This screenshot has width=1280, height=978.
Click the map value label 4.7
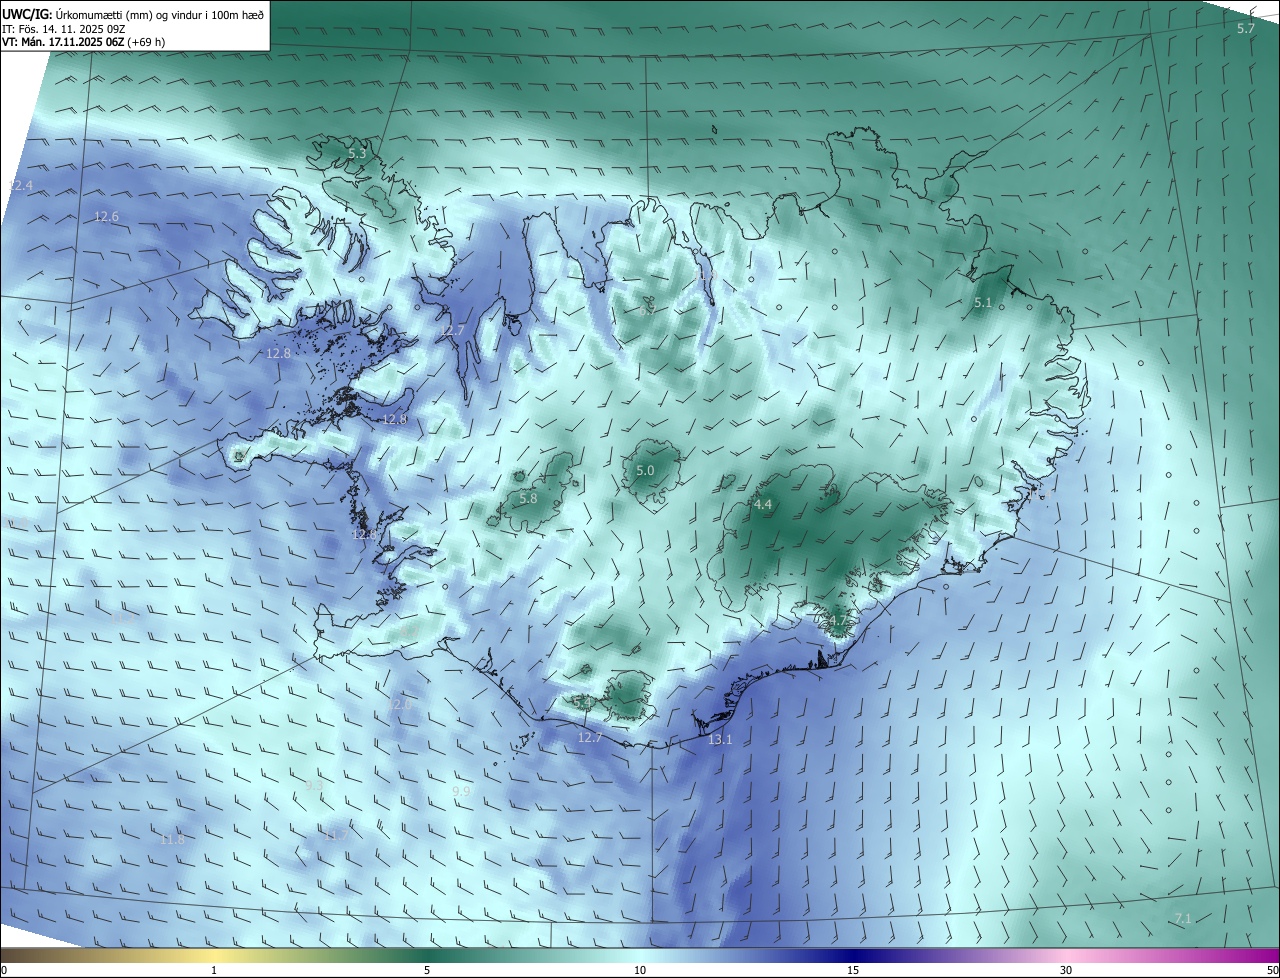[x=838, y=622]
